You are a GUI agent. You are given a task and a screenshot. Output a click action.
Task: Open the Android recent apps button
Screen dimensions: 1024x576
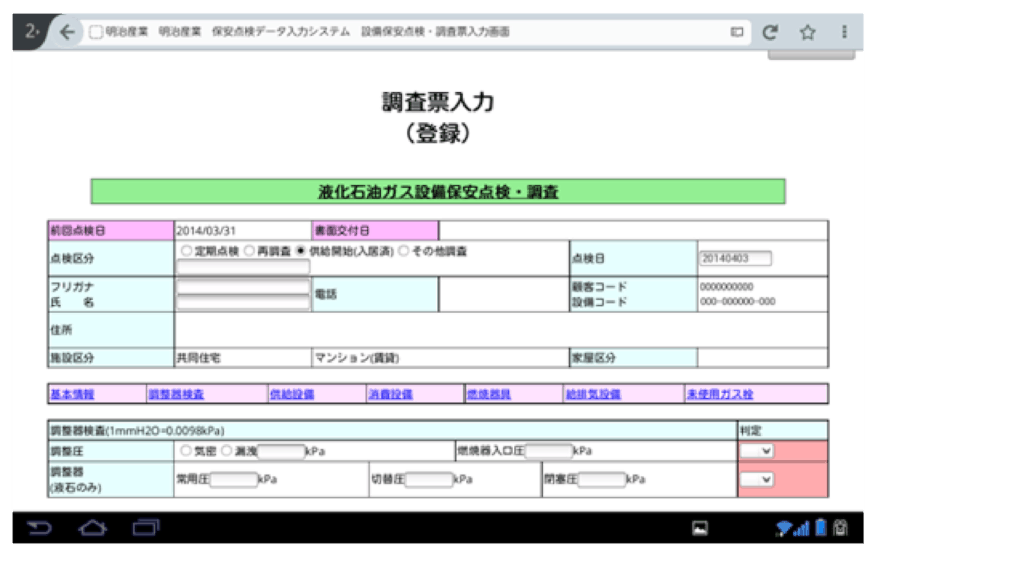click(x=146, y=528)
